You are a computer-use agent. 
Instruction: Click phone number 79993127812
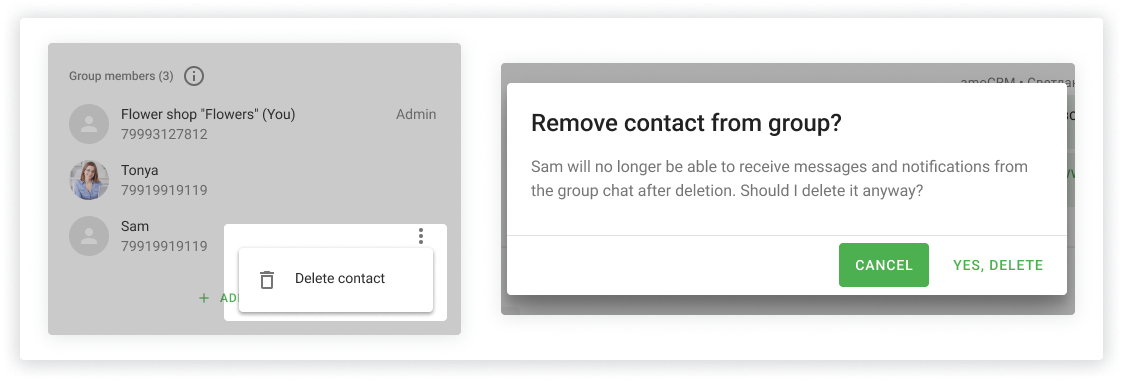164,135
